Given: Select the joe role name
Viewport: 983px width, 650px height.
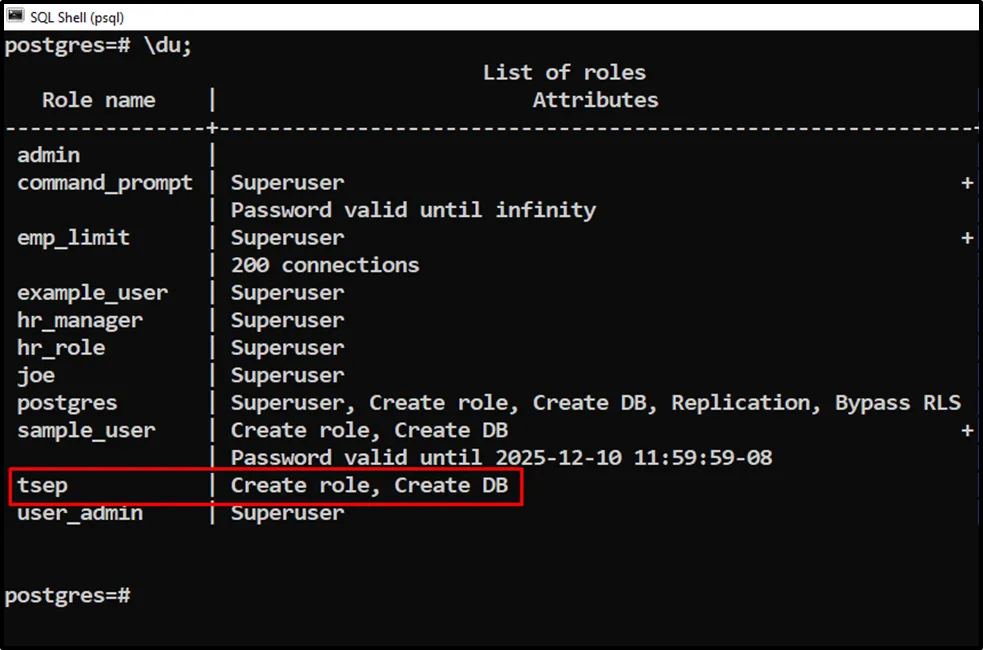Looking at the screenshot, I should (x=36, y=375).
